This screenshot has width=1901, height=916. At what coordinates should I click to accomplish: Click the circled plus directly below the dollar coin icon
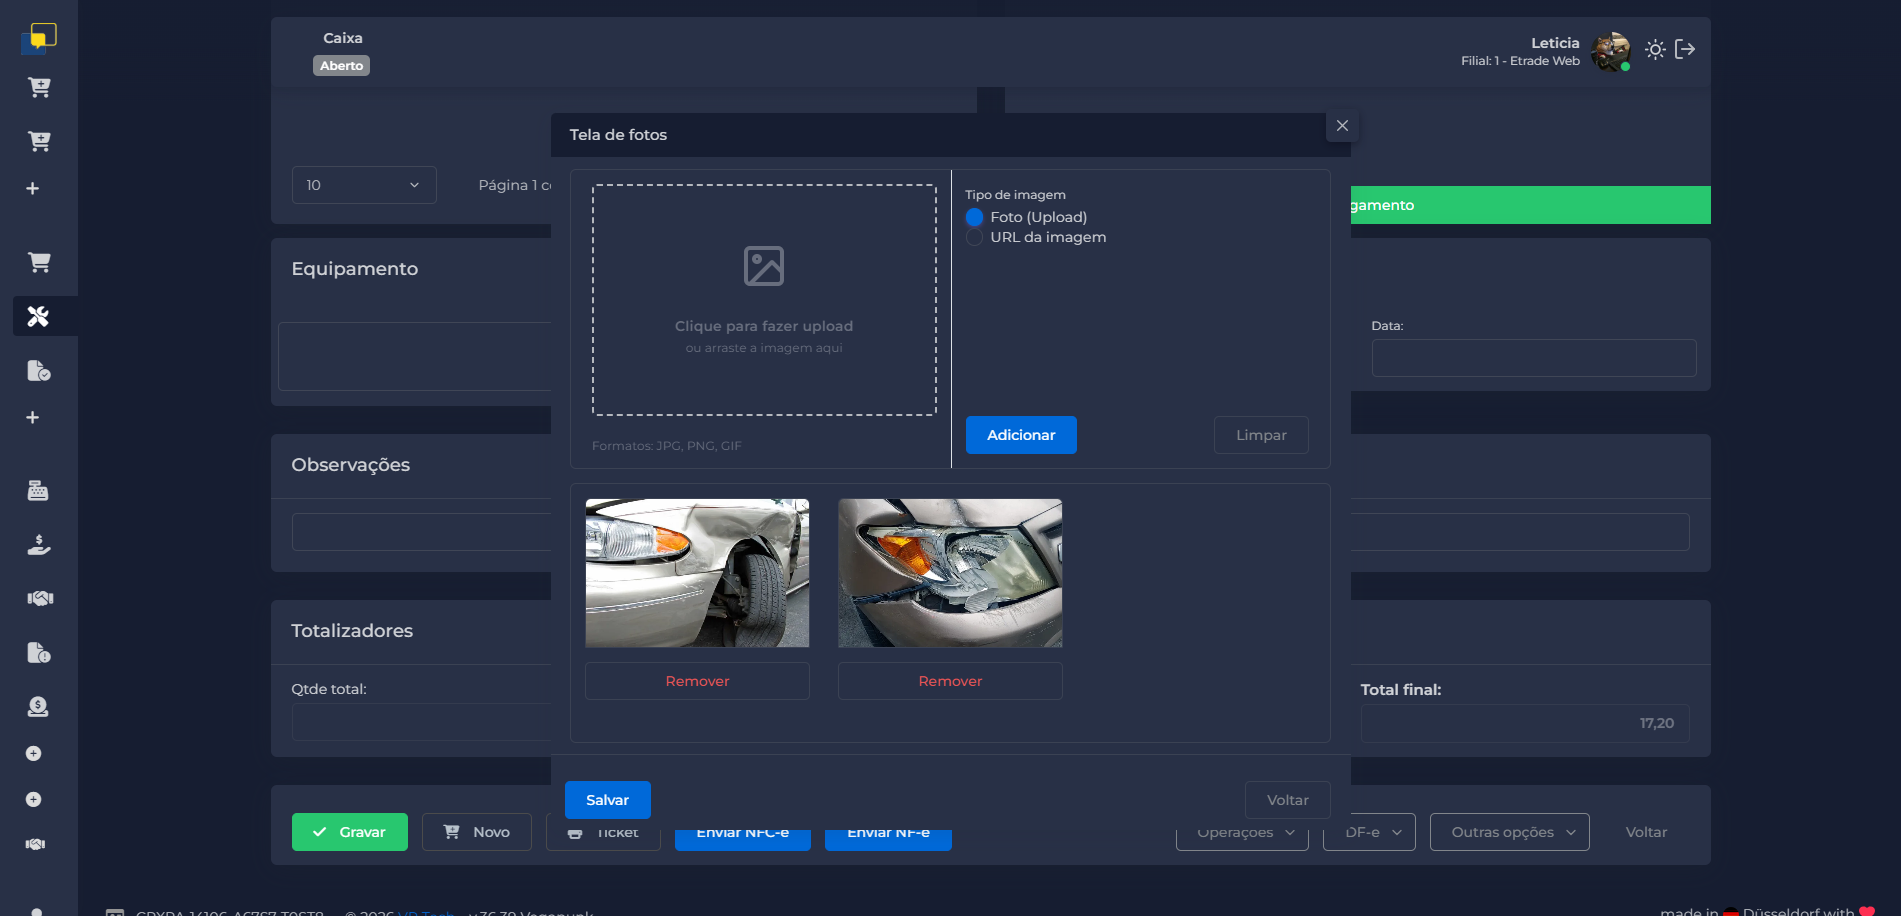coord(33,754)
